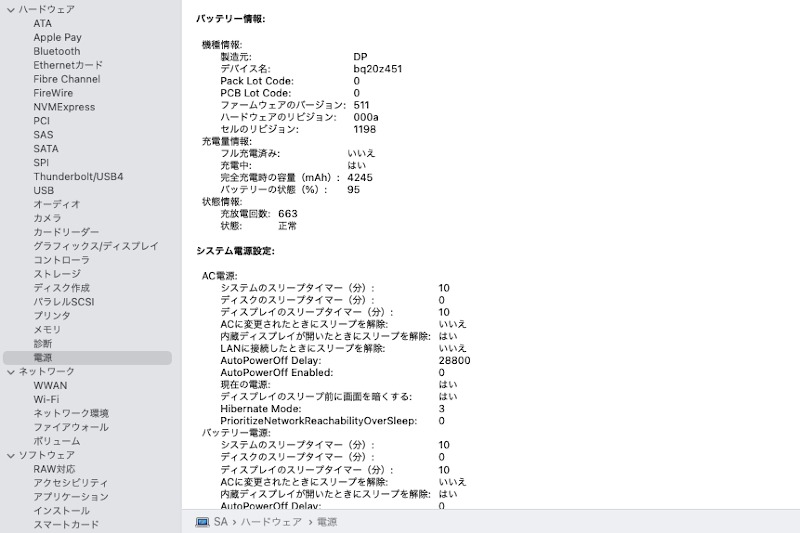
Task: Open the Thunderbolt/USB4 entry
Action: (78, 177)
